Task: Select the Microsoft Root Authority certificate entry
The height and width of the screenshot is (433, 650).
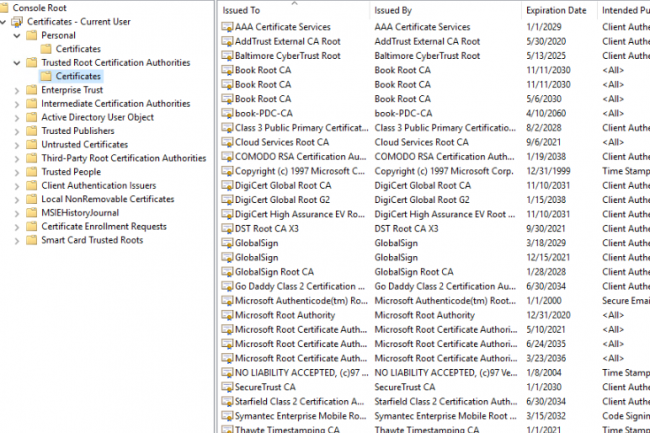Action: pyautogui.click(x=290, y=315)
